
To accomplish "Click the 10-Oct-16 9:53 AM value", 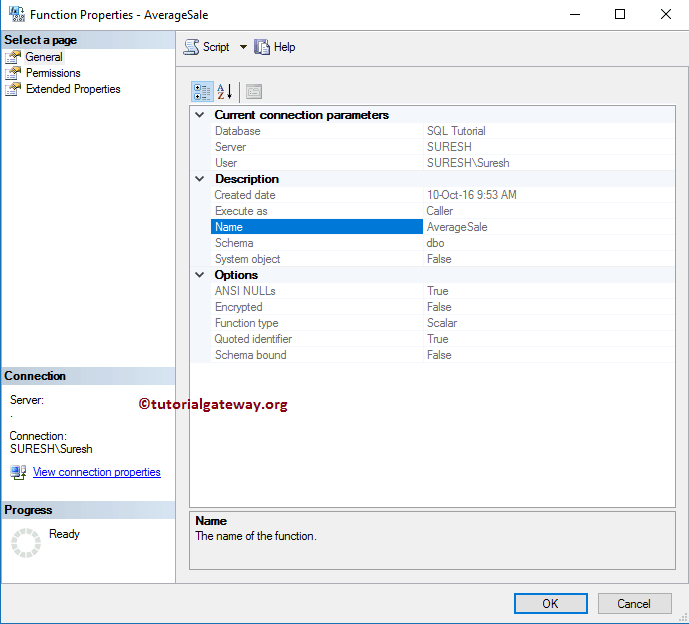I will (471, 195).
